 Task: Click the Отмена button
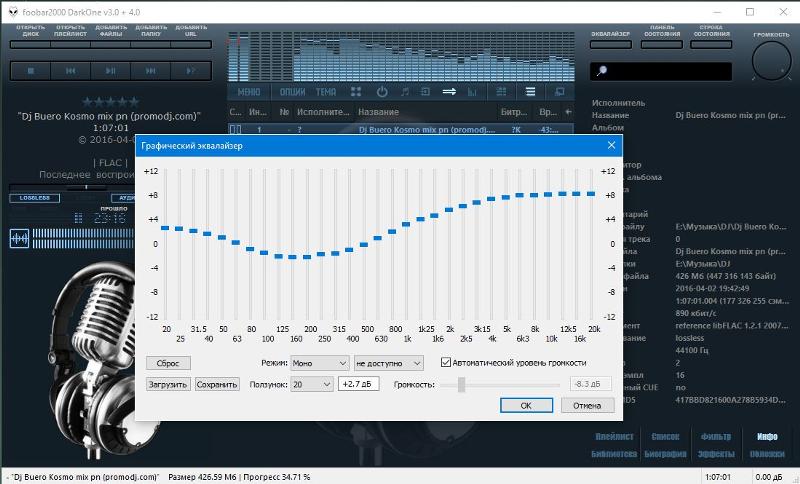(x=587, y=405)
